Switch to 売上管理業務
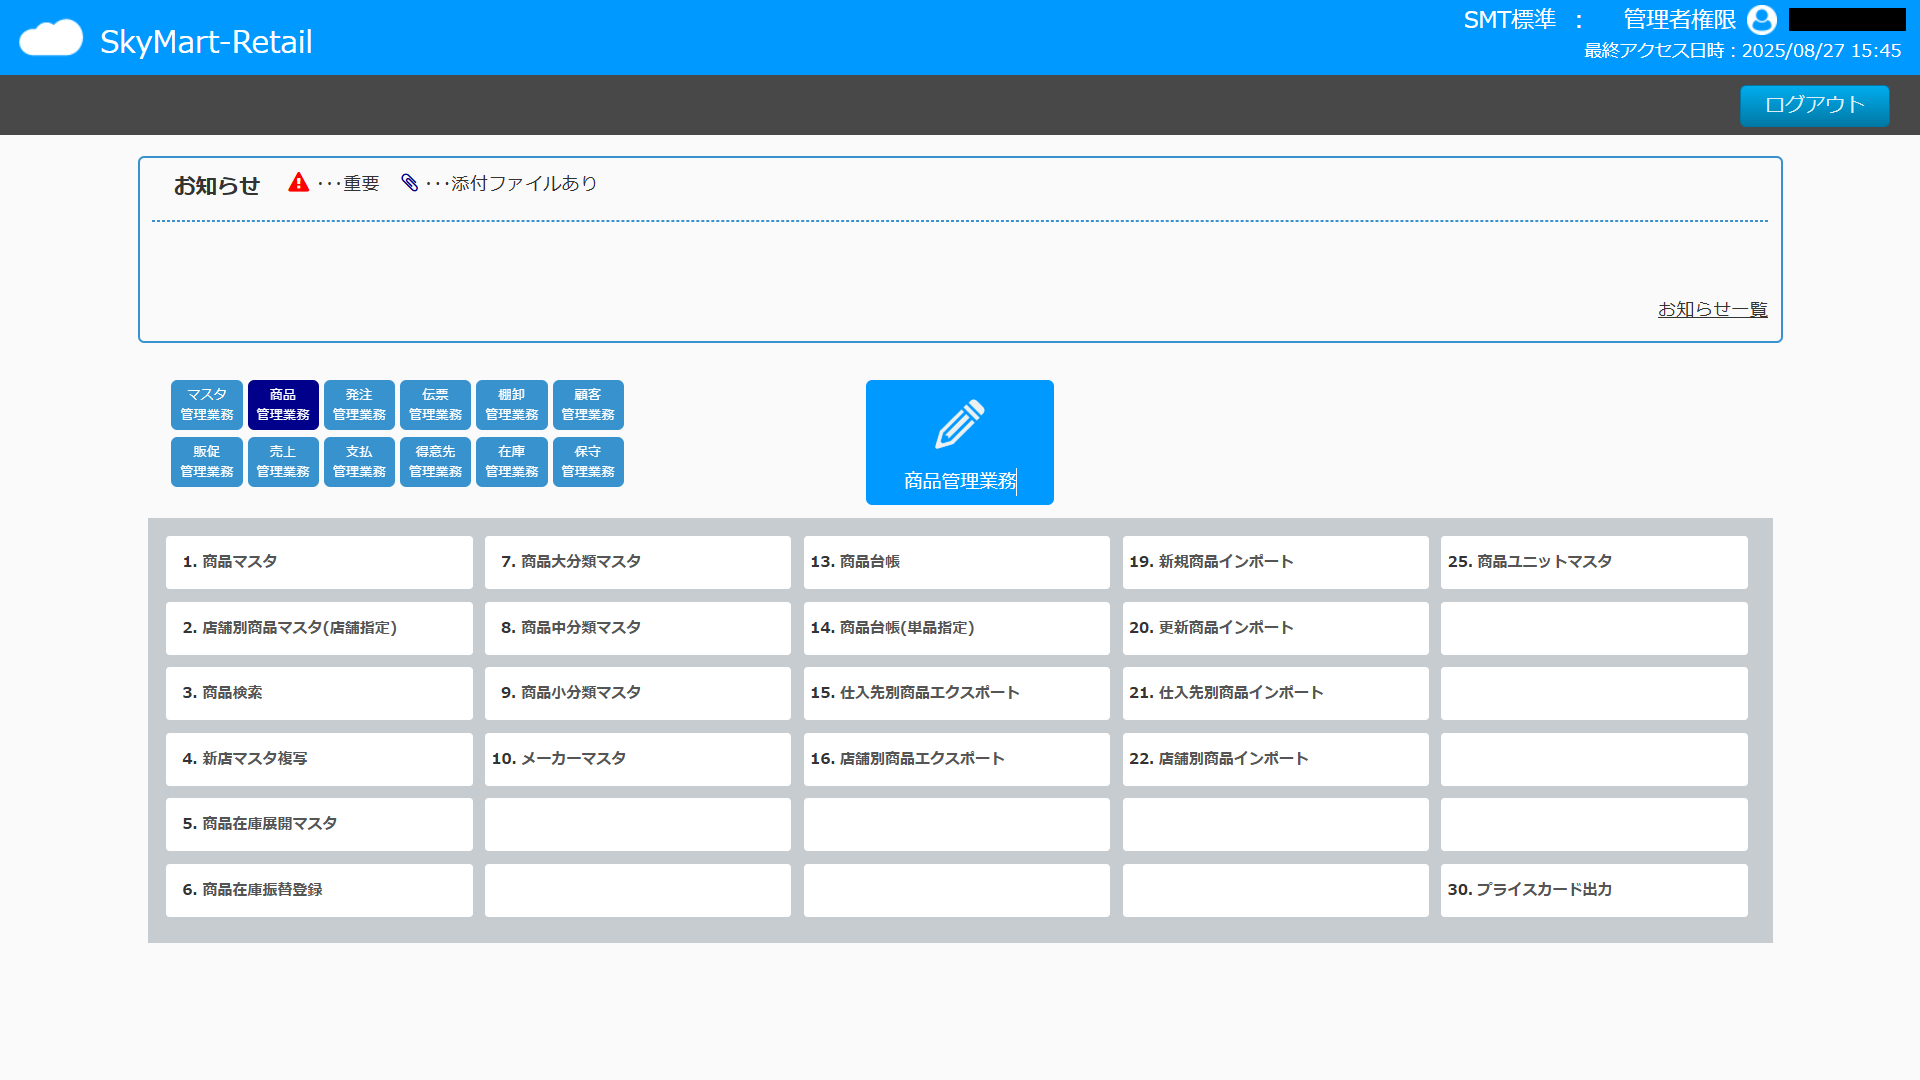Image resolution: width=1920 pixels, height=1080 pixels. [x=283, y=461]
